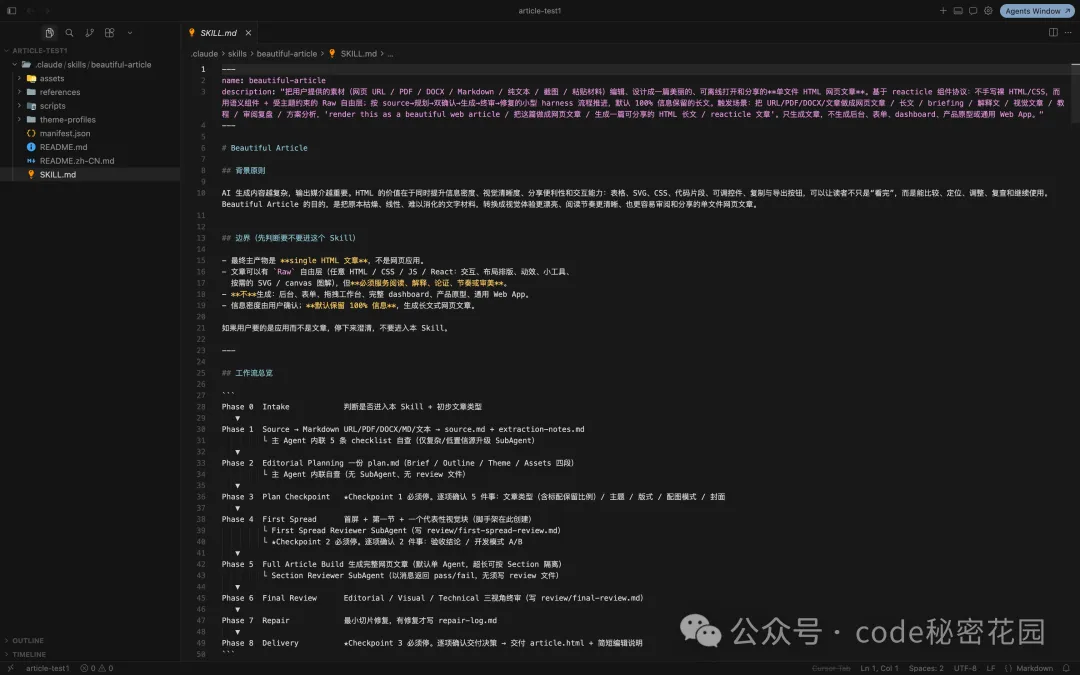1080x675 pixels.
Task: Click README.zh-CN.md markdown file icon
Action: pos(31,161)
